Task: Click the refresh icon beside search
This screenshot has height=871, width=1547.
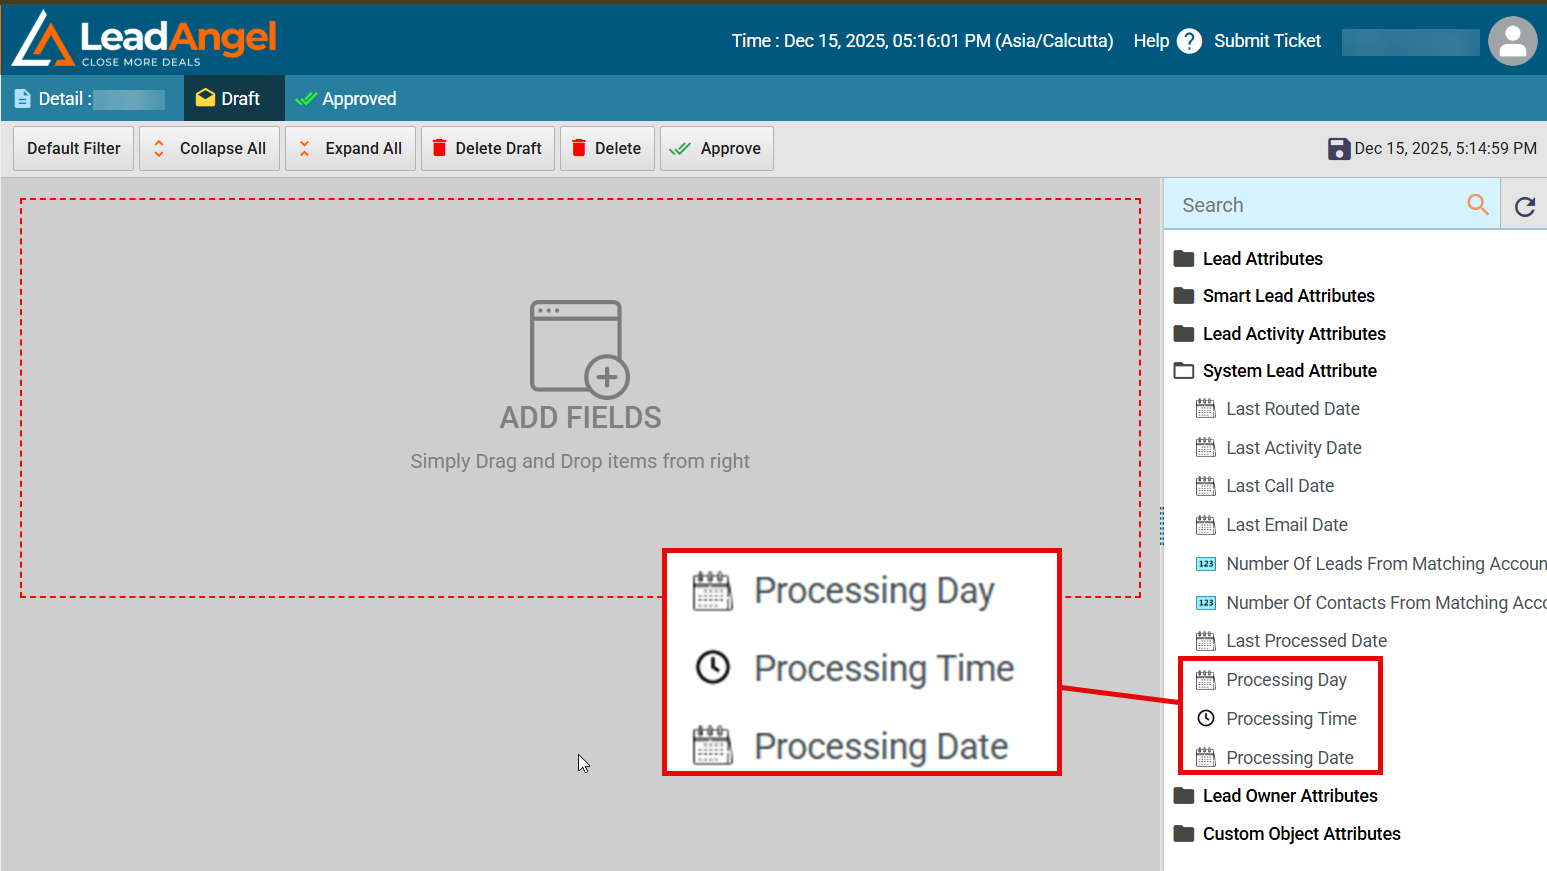Action: pos(1524,206)
